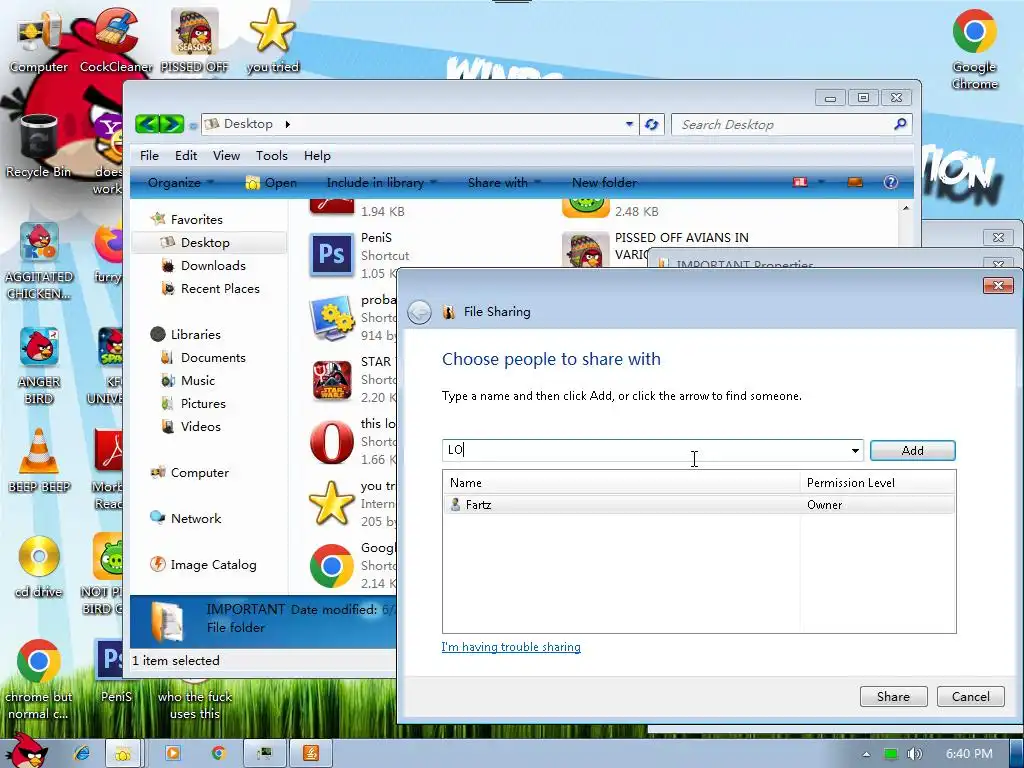Toggle the preview pane icon in the toolbar
The height and width of the screenshot is (768, 1024).
point(855,182)
